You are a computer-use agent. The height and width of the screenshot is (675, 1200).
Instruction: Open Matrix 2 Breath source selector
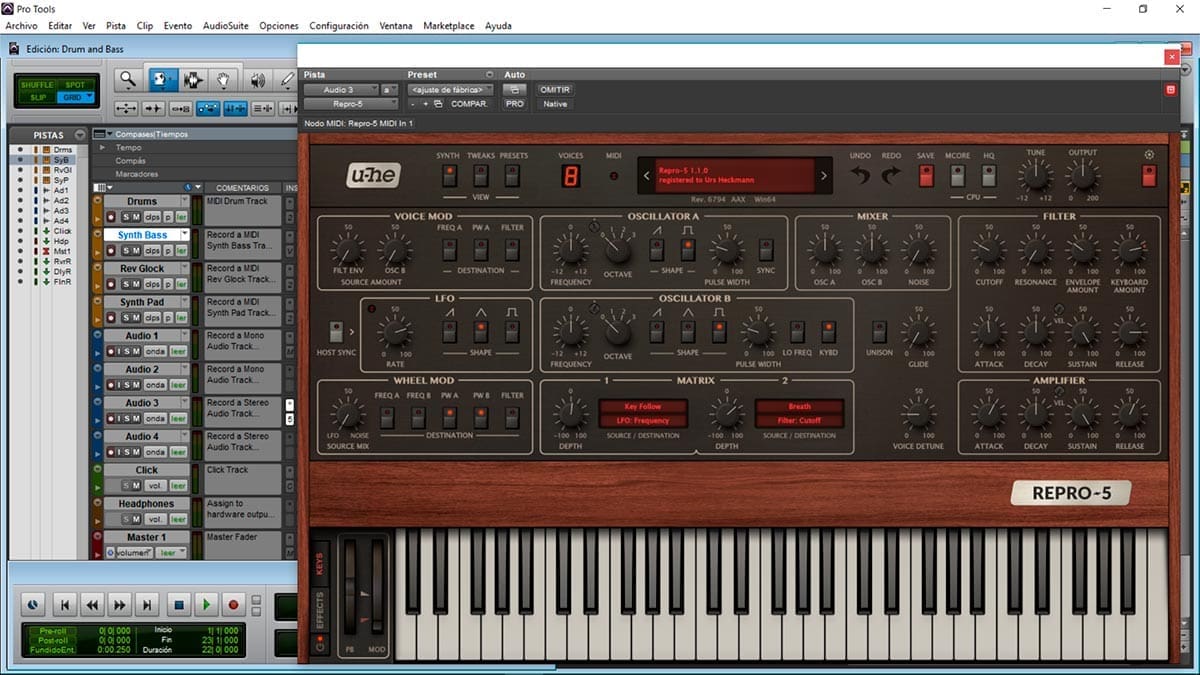(x=799, y=407)
